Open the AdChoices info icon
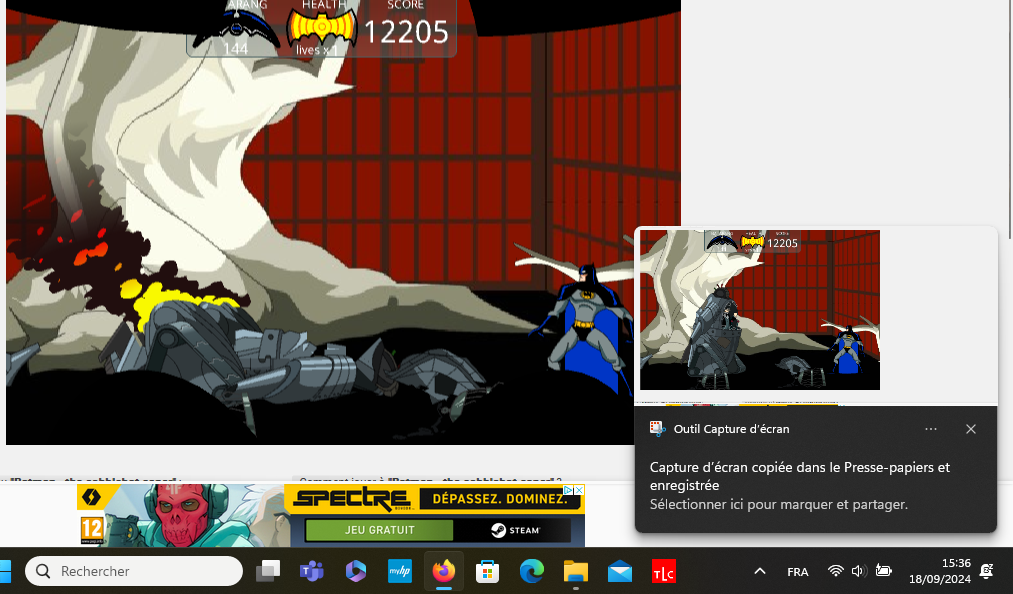The image size is (1013, 594). coord(569,490)
